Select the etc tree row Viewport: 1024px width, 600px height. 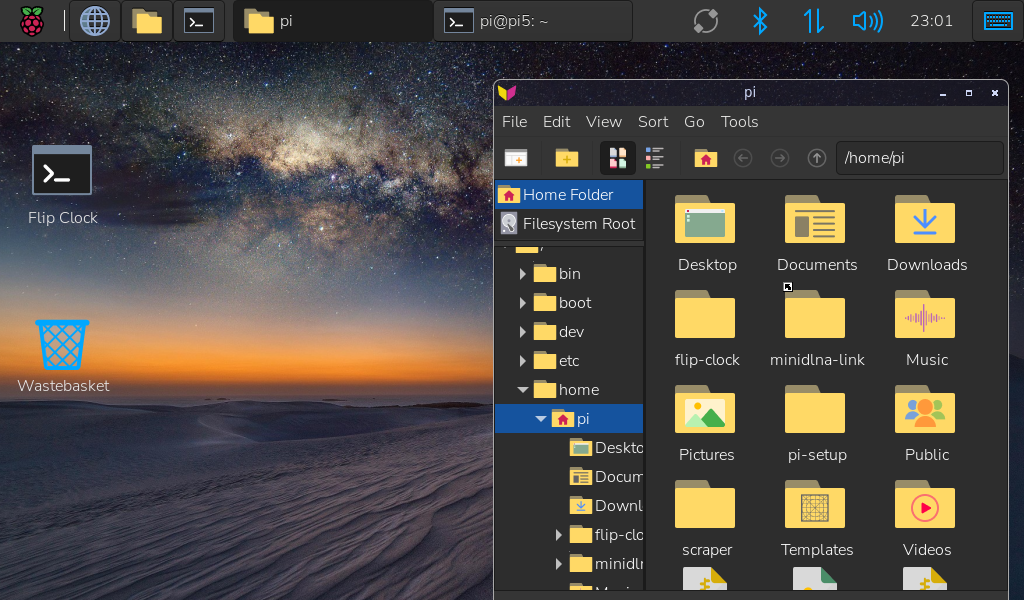(569, 360)
